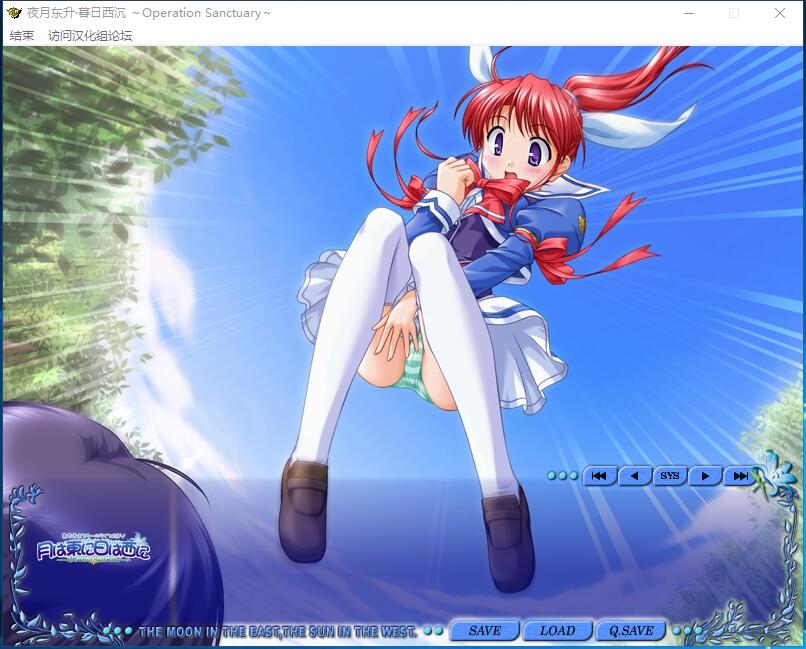Open the SYS system menu
Screen dimensions: 806x649
point(669,476)
